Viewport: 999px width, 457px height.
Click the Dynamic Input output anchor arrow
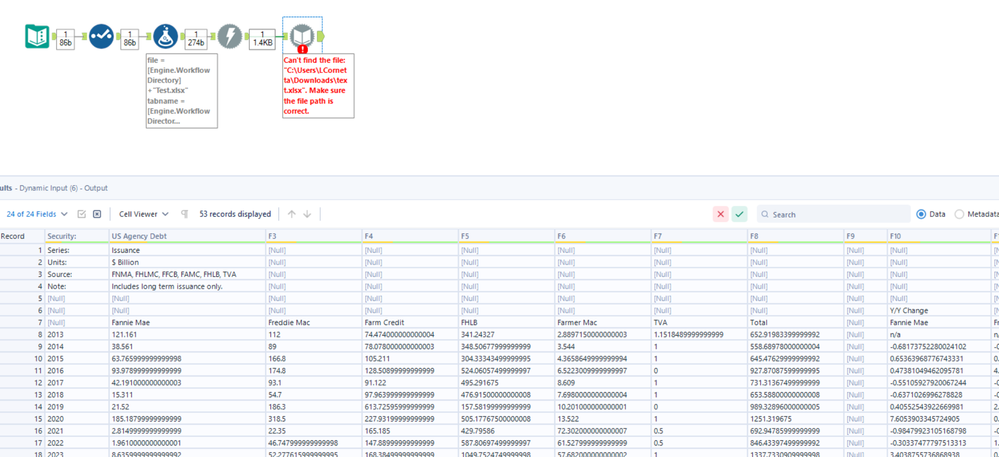320,36
